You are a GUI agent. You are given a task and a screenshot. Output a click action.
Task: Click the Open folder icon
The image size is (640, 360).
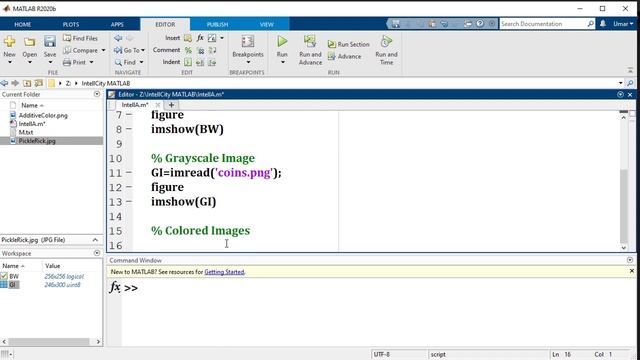[29, 42]
